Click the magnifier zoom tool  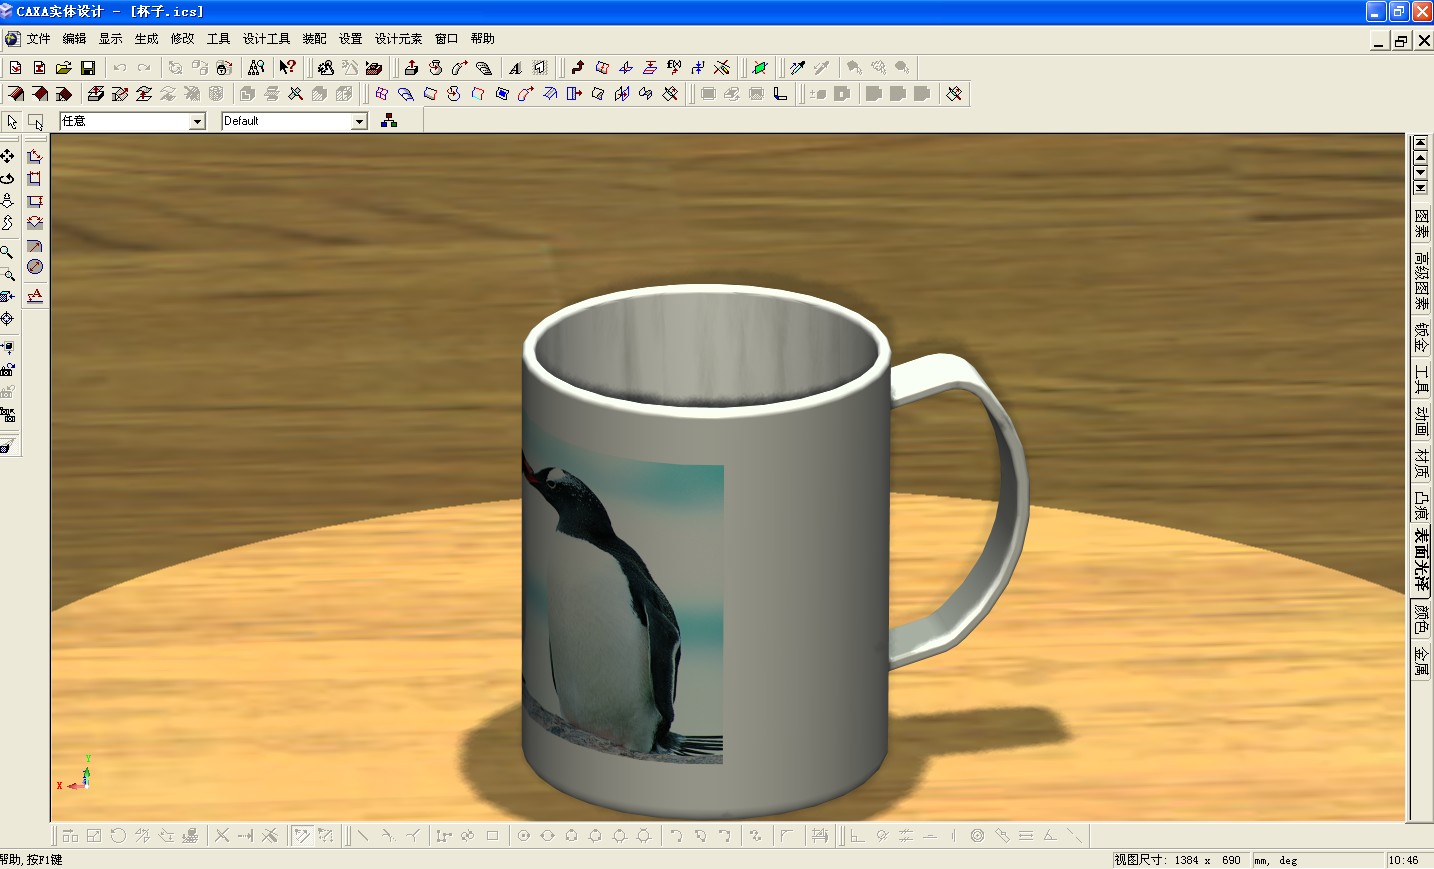pos(8,252)
